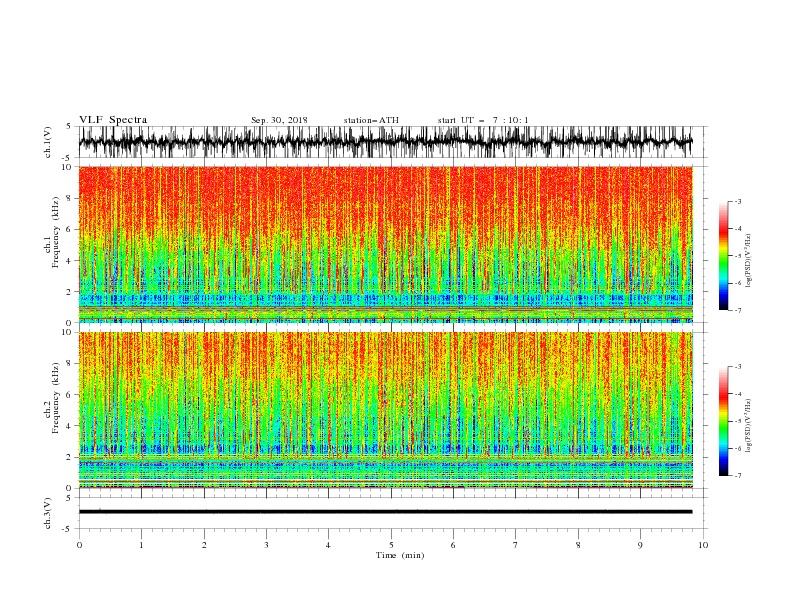
Task: Click the time axis tick label "3"
Action: coord(266,545)
